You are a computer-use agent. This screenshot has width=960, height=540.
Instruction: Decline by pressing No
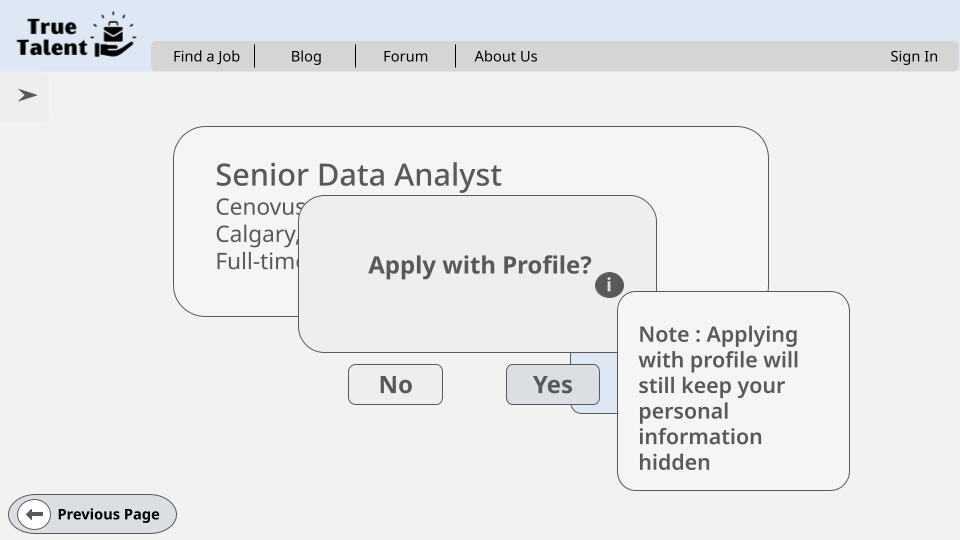pyautogui.click(x=395, y=385)
